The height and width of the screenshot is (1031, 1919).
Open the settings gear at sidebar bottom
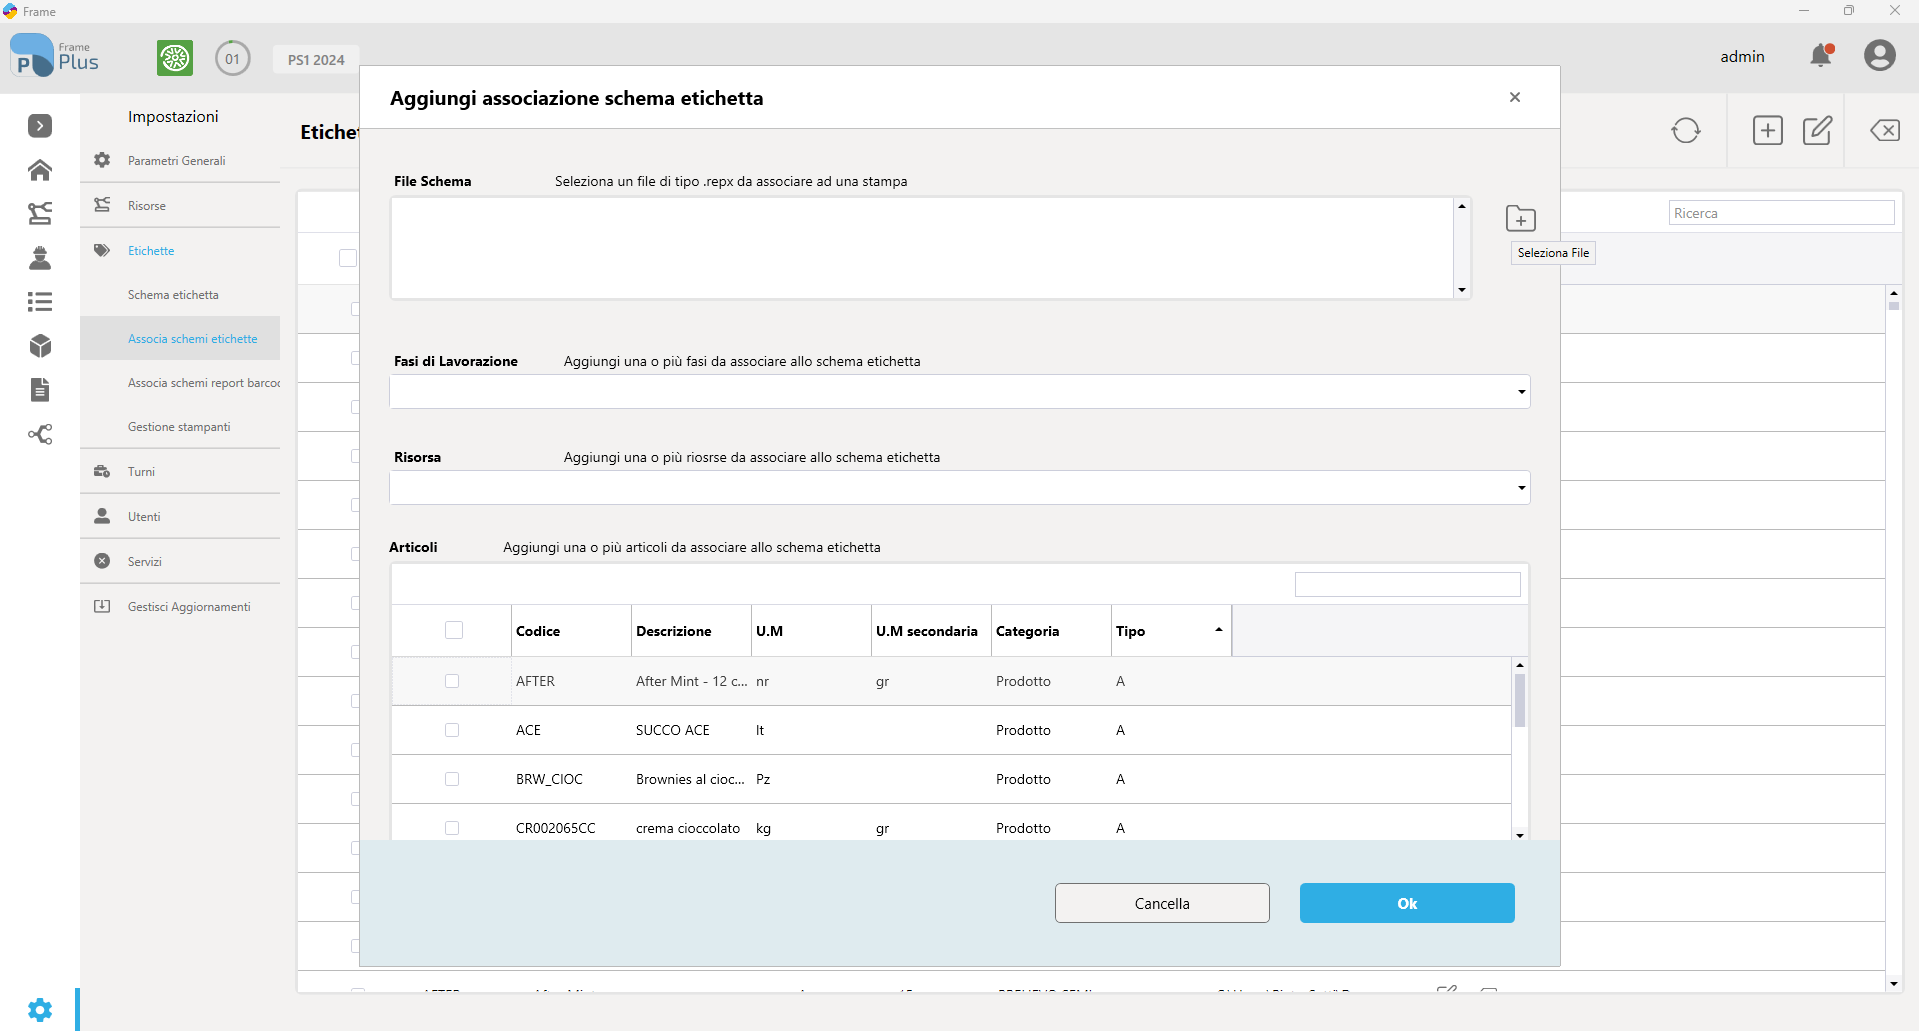[40, 1010]
